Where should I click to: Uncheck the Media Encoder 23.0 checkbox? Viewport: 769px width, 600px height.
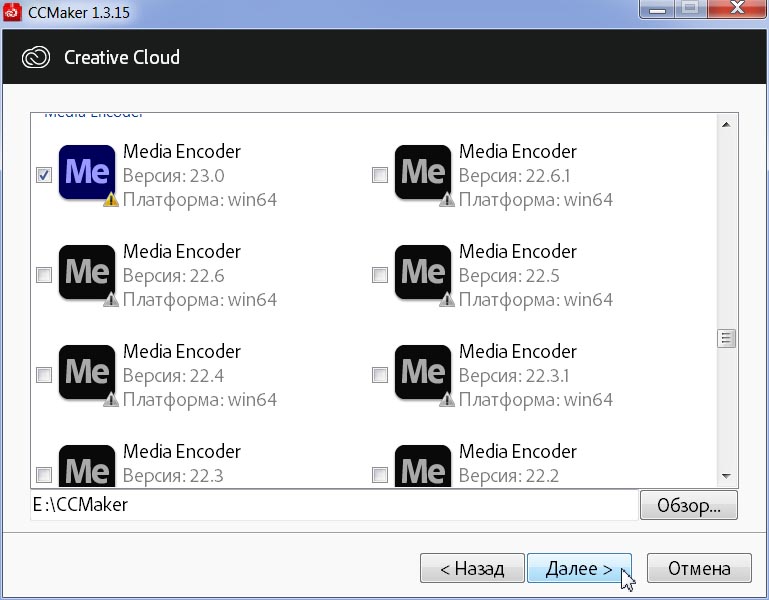pos(44,176)
